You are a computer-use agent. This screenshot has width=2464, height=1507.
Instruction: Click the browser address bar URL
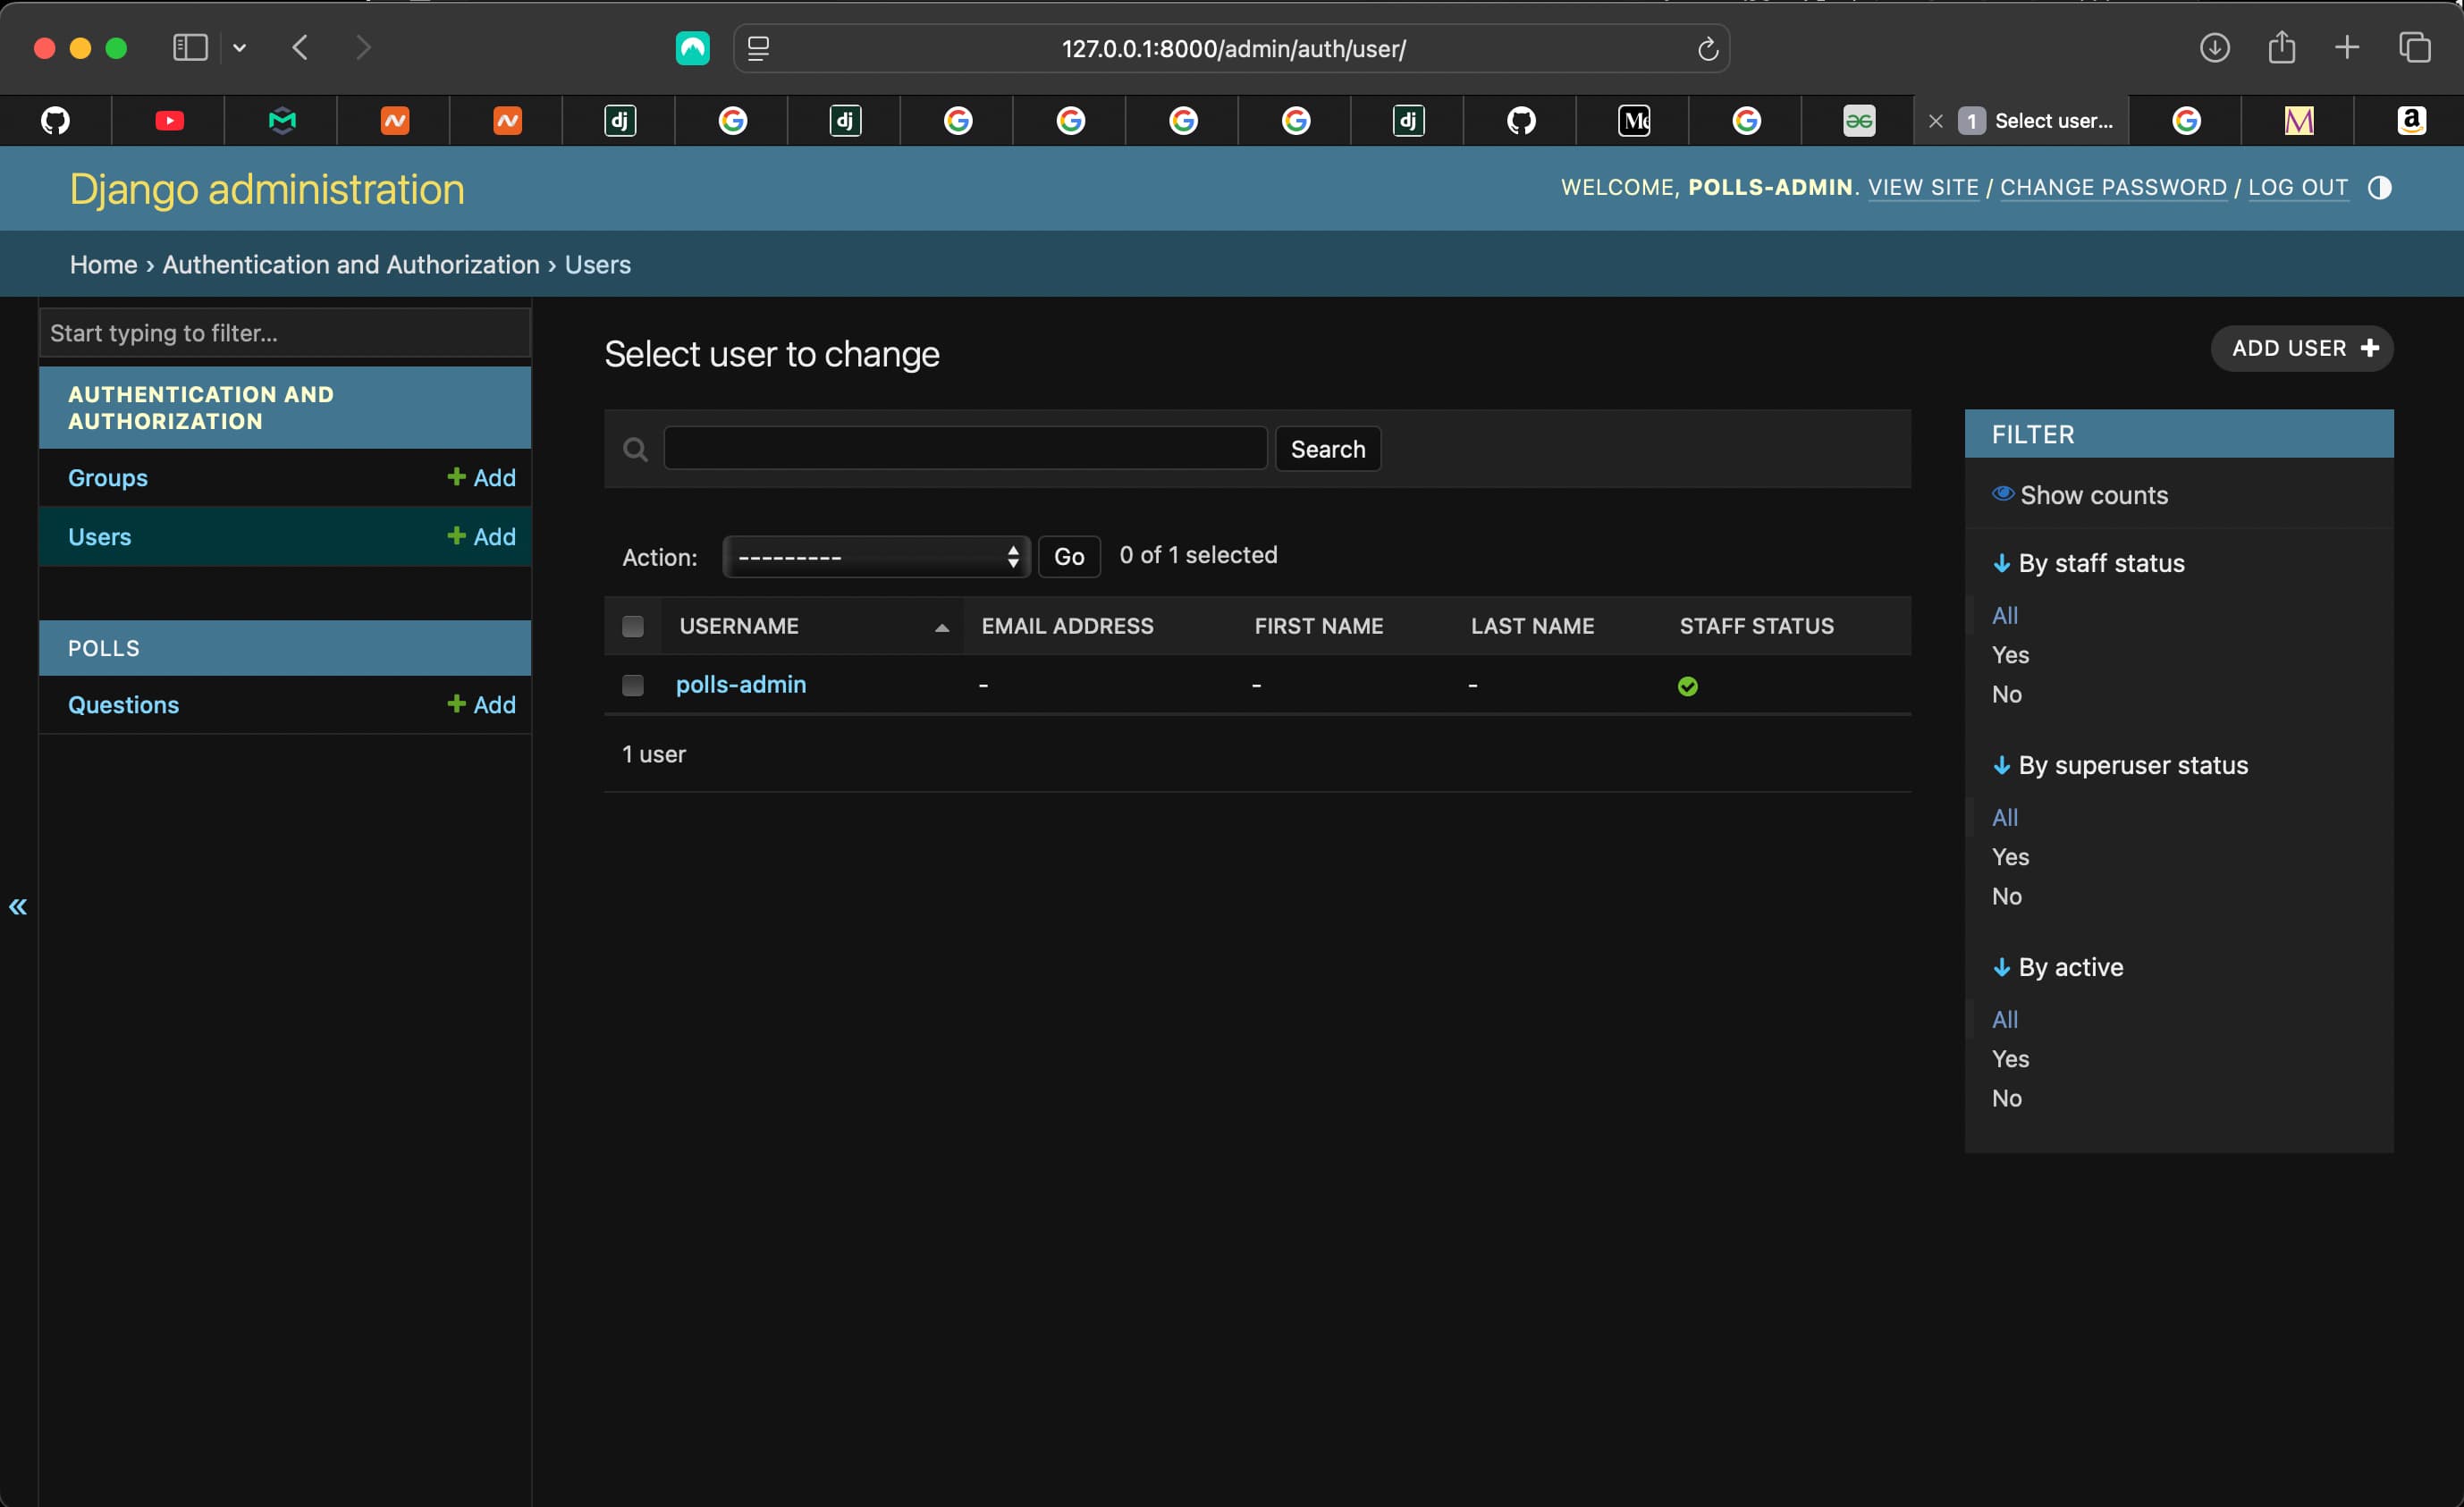[1233, 48]
